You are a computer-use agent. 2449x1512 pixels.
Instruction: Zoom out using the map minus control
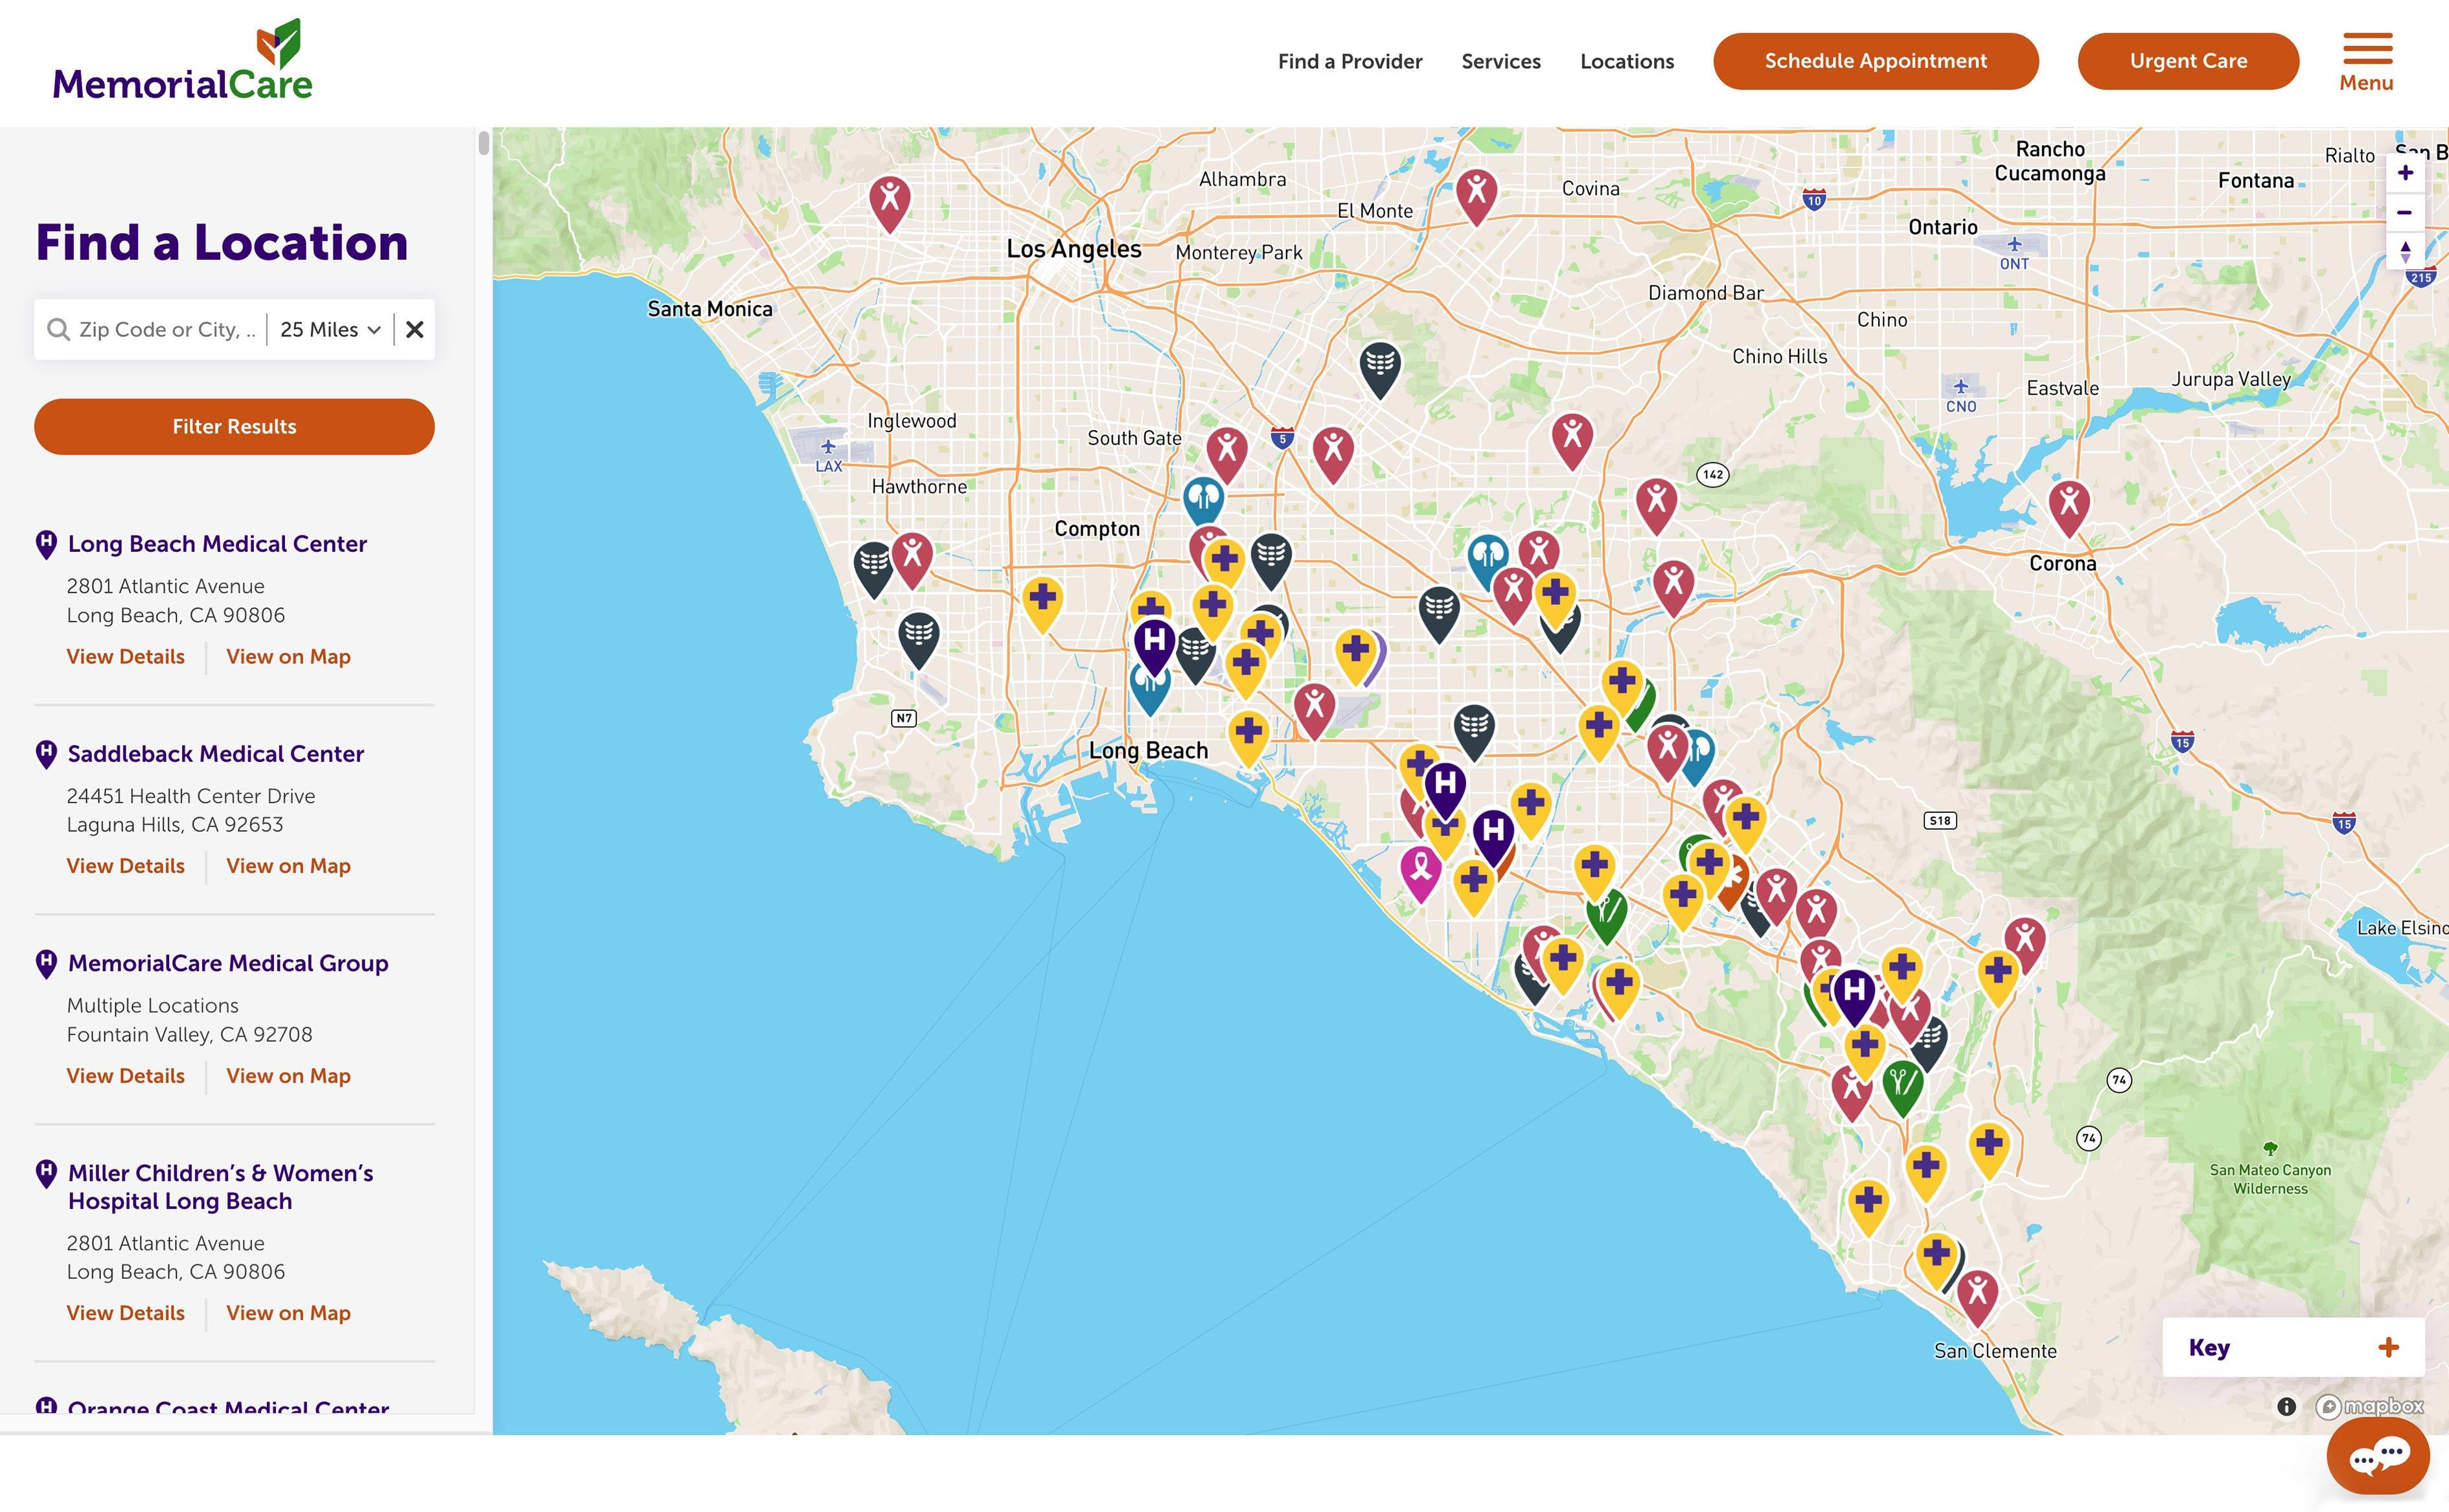(2406, 212)
